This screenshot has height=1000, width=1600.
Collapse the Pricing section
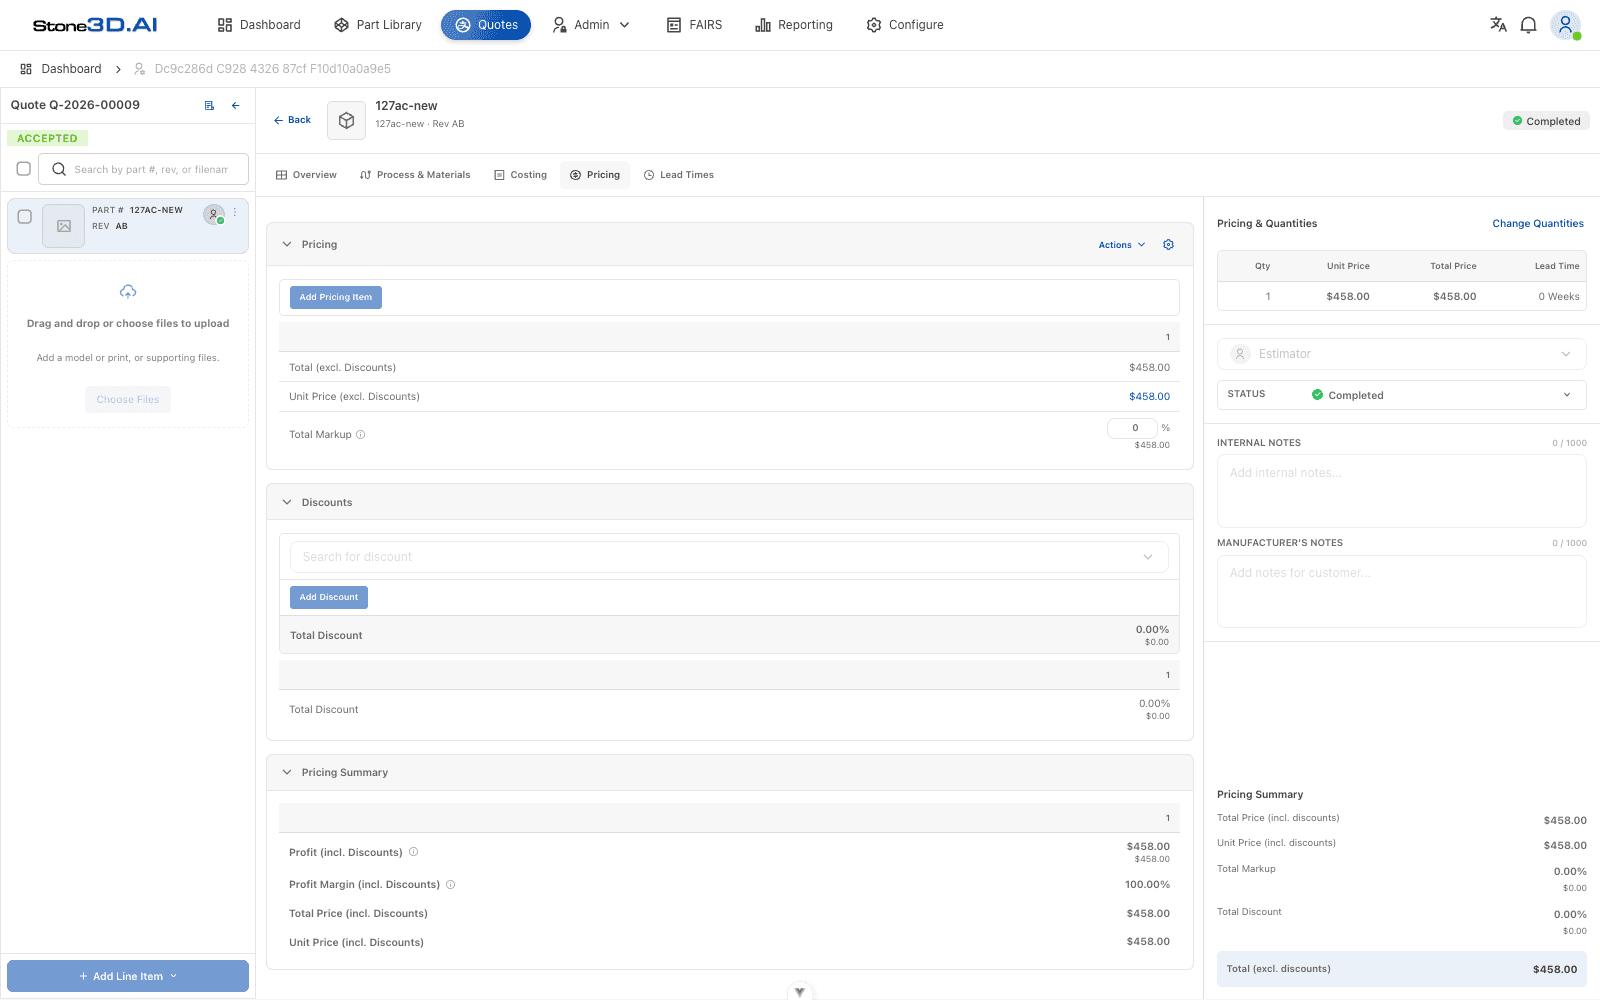click(287, 244)
